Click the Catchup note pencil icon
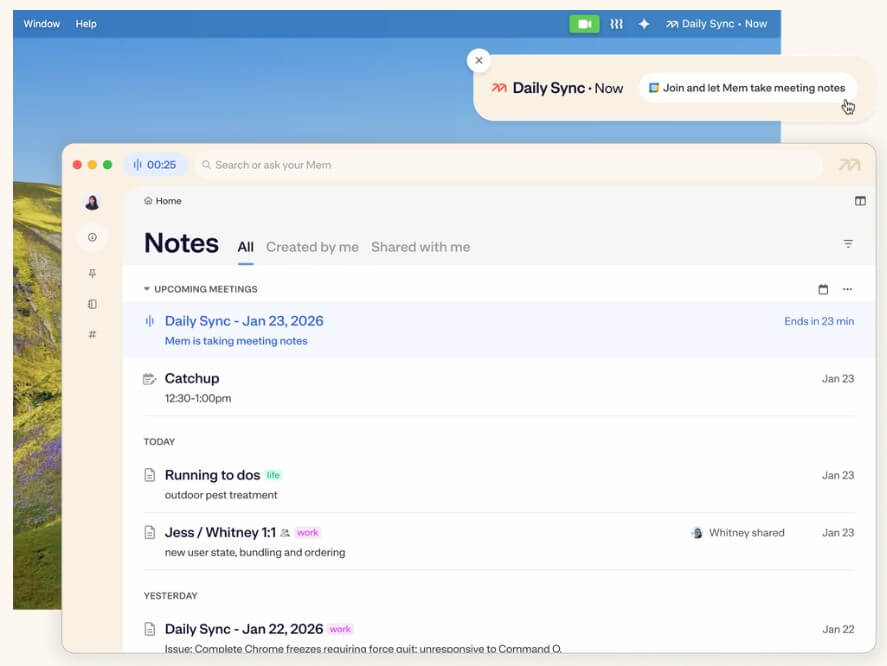This screenshot has width=887, height=666. (149, 379)
